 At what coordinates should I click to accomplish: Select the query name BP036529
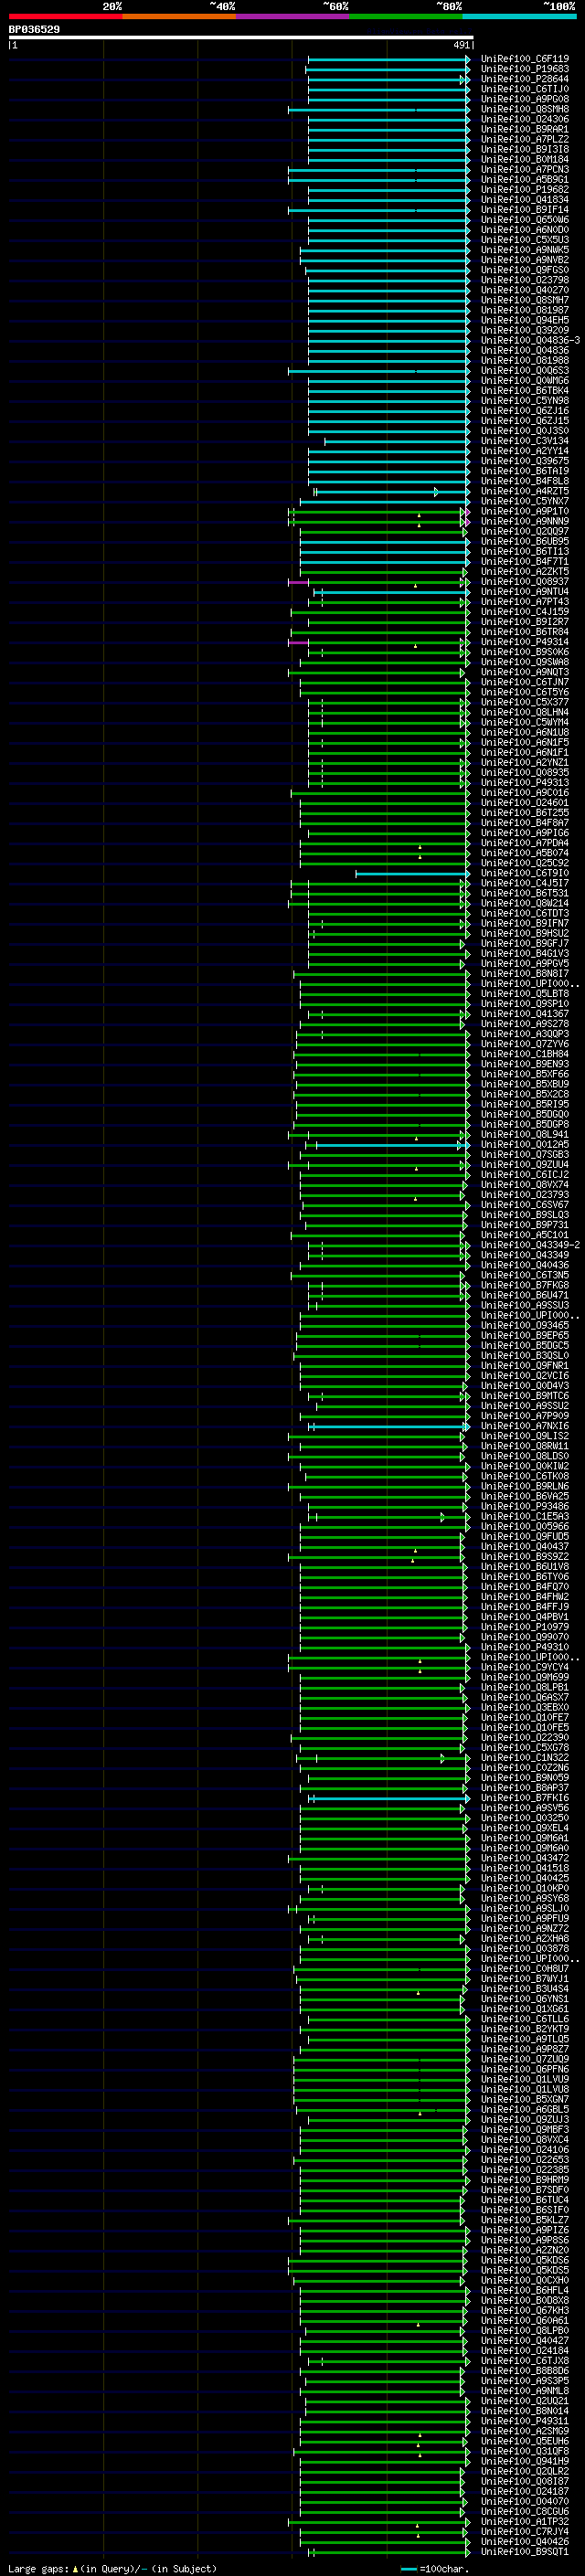[x=34, y=30]
